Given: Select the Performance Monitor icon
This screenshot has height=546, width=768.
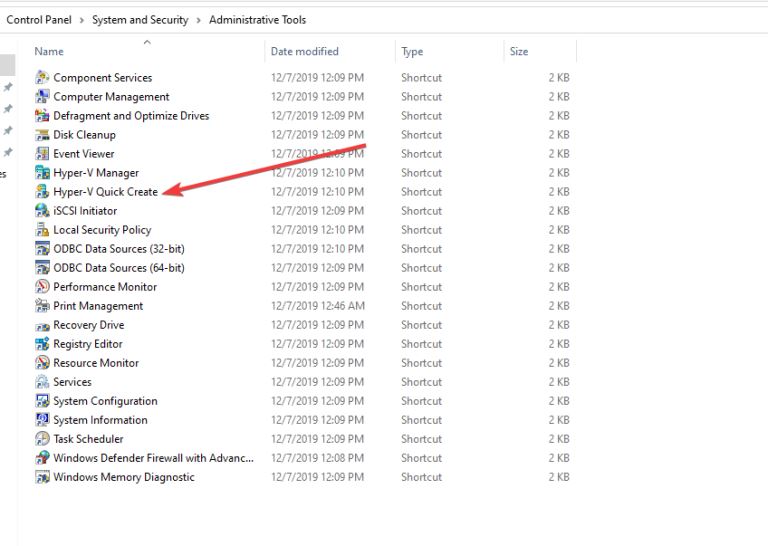Looking at the screenshot, I should pos(43,286).
